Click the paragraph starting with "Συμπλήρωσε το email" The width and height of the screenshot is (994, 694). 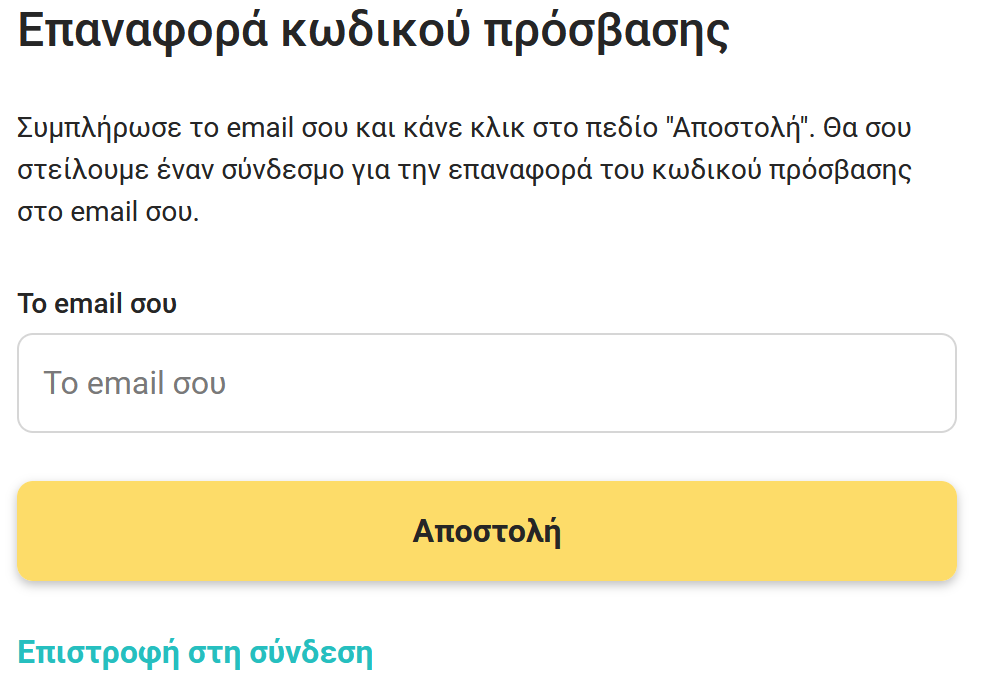pyautogui.click(x=465, y=171)
